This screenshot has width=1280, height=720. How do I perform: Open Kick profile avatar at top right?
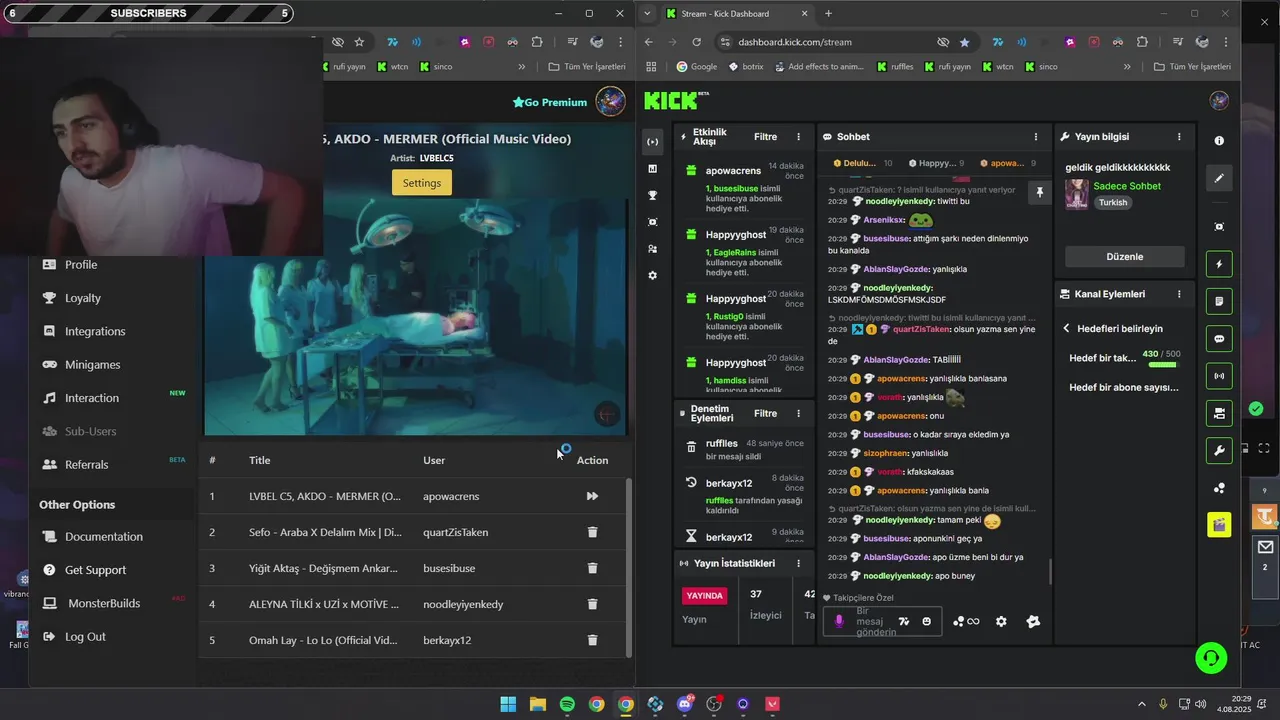[x=1219, y=101]
